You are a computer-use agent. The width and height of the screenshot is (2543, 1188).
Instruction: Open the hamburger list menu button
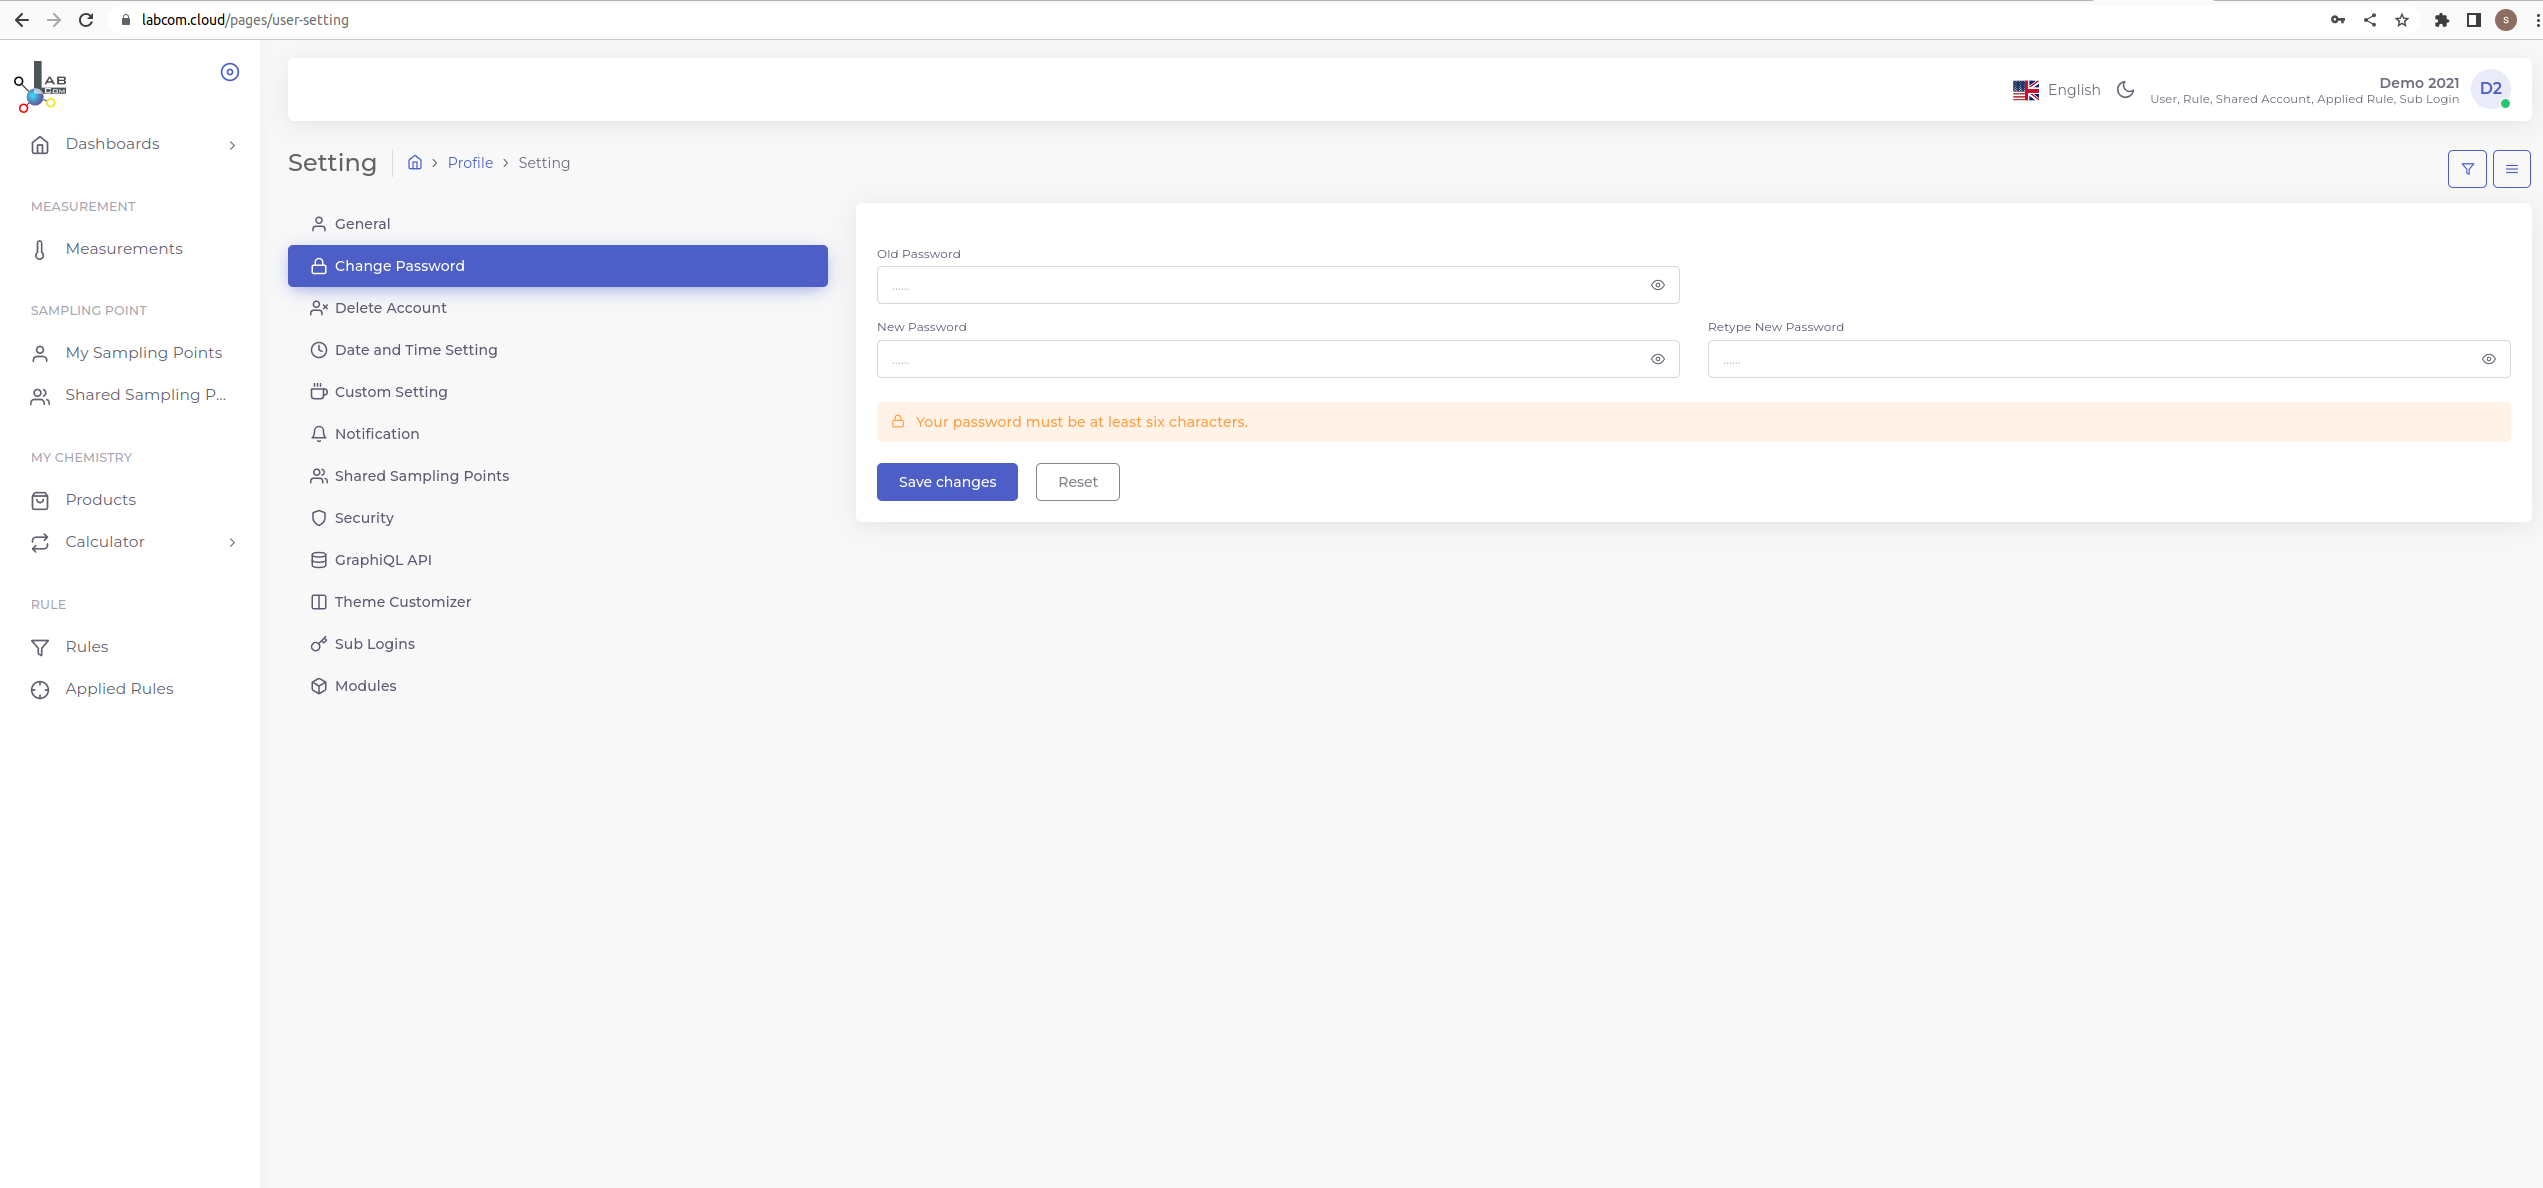point(2511,169)
